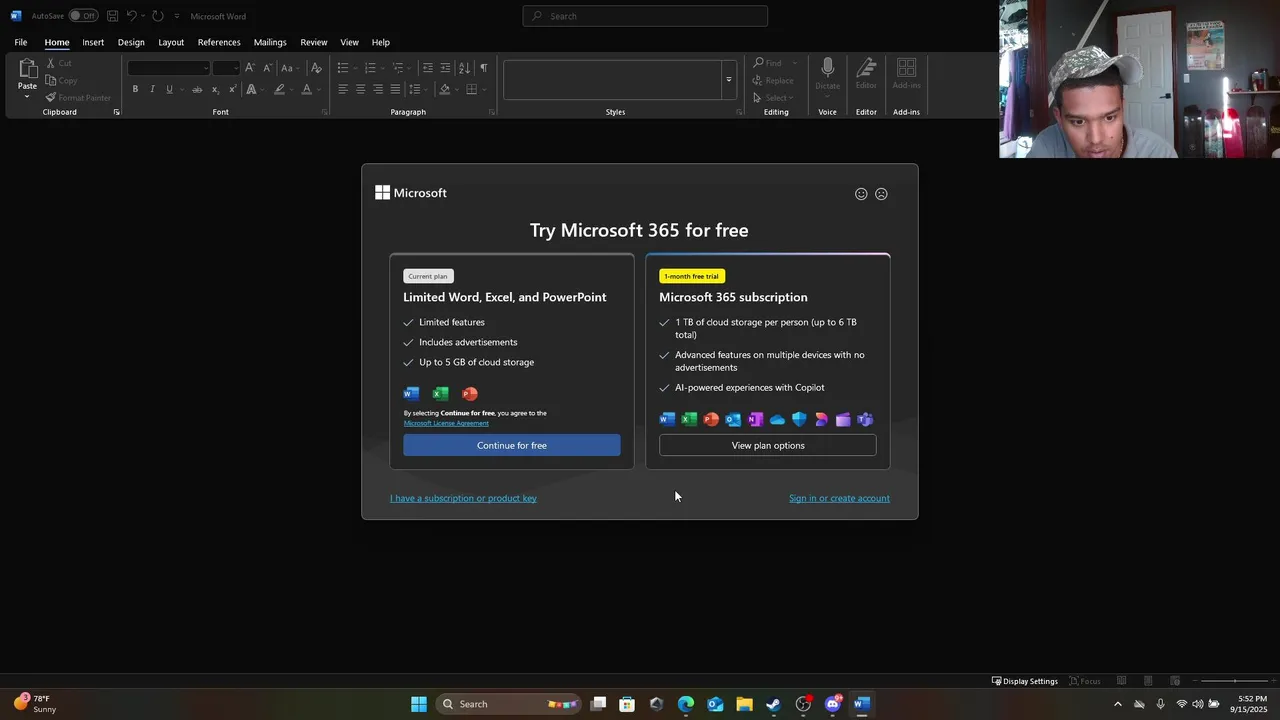
Task: Click the Shading paint bucket icon
Action: (x=445, y=89)
